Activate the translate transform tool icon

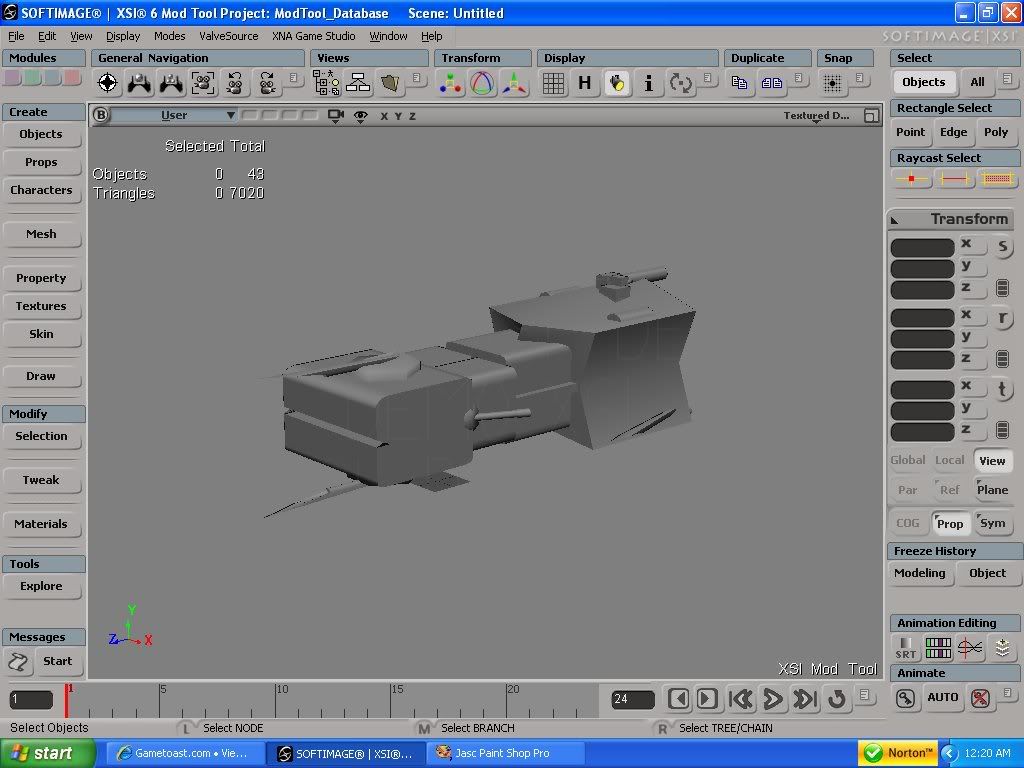click(515, 83)
